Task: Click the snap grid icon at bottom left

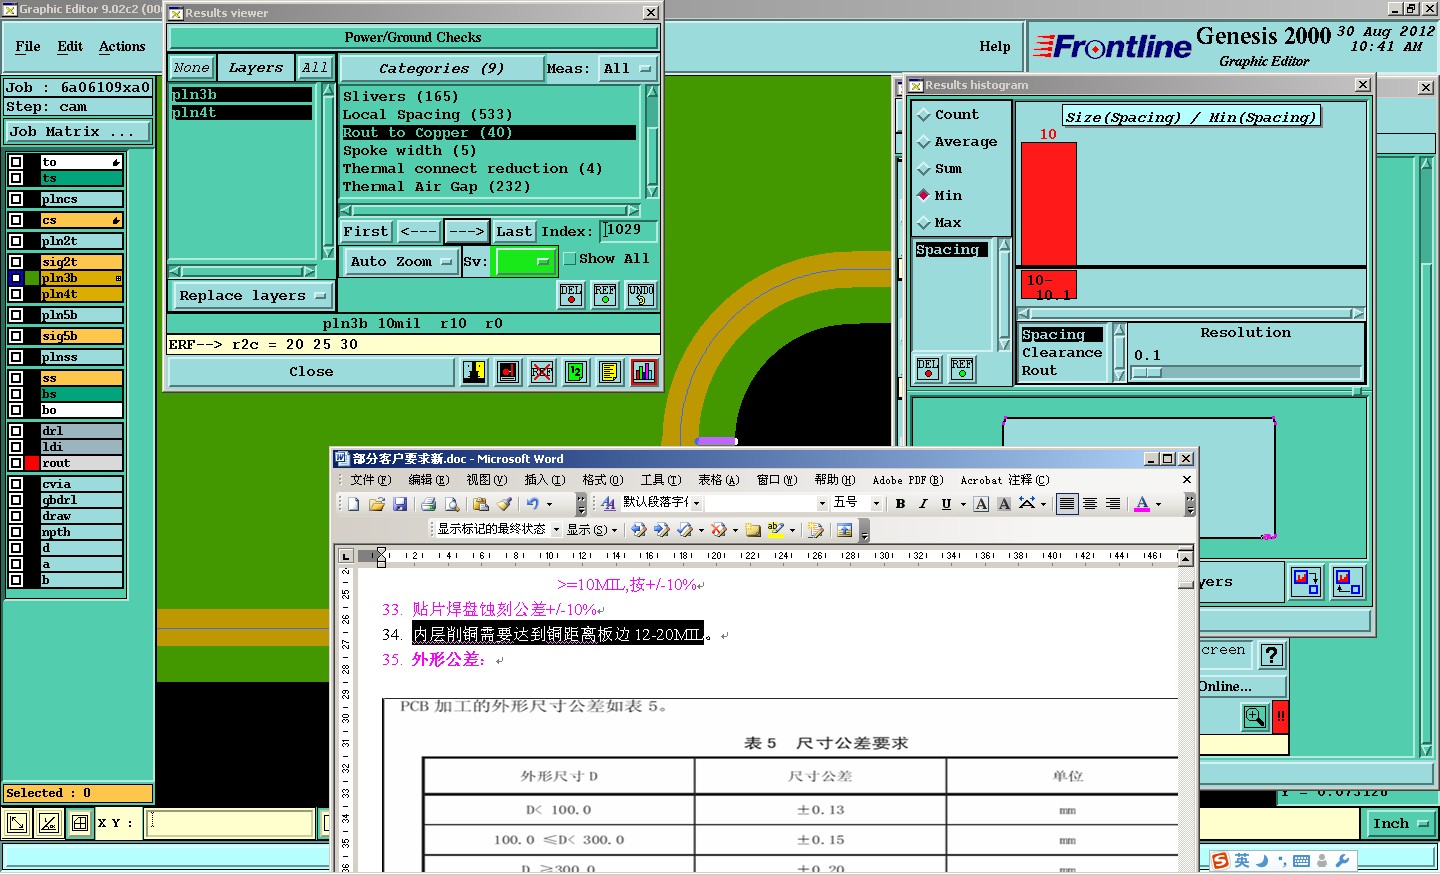Action: [x=80, y=823]
